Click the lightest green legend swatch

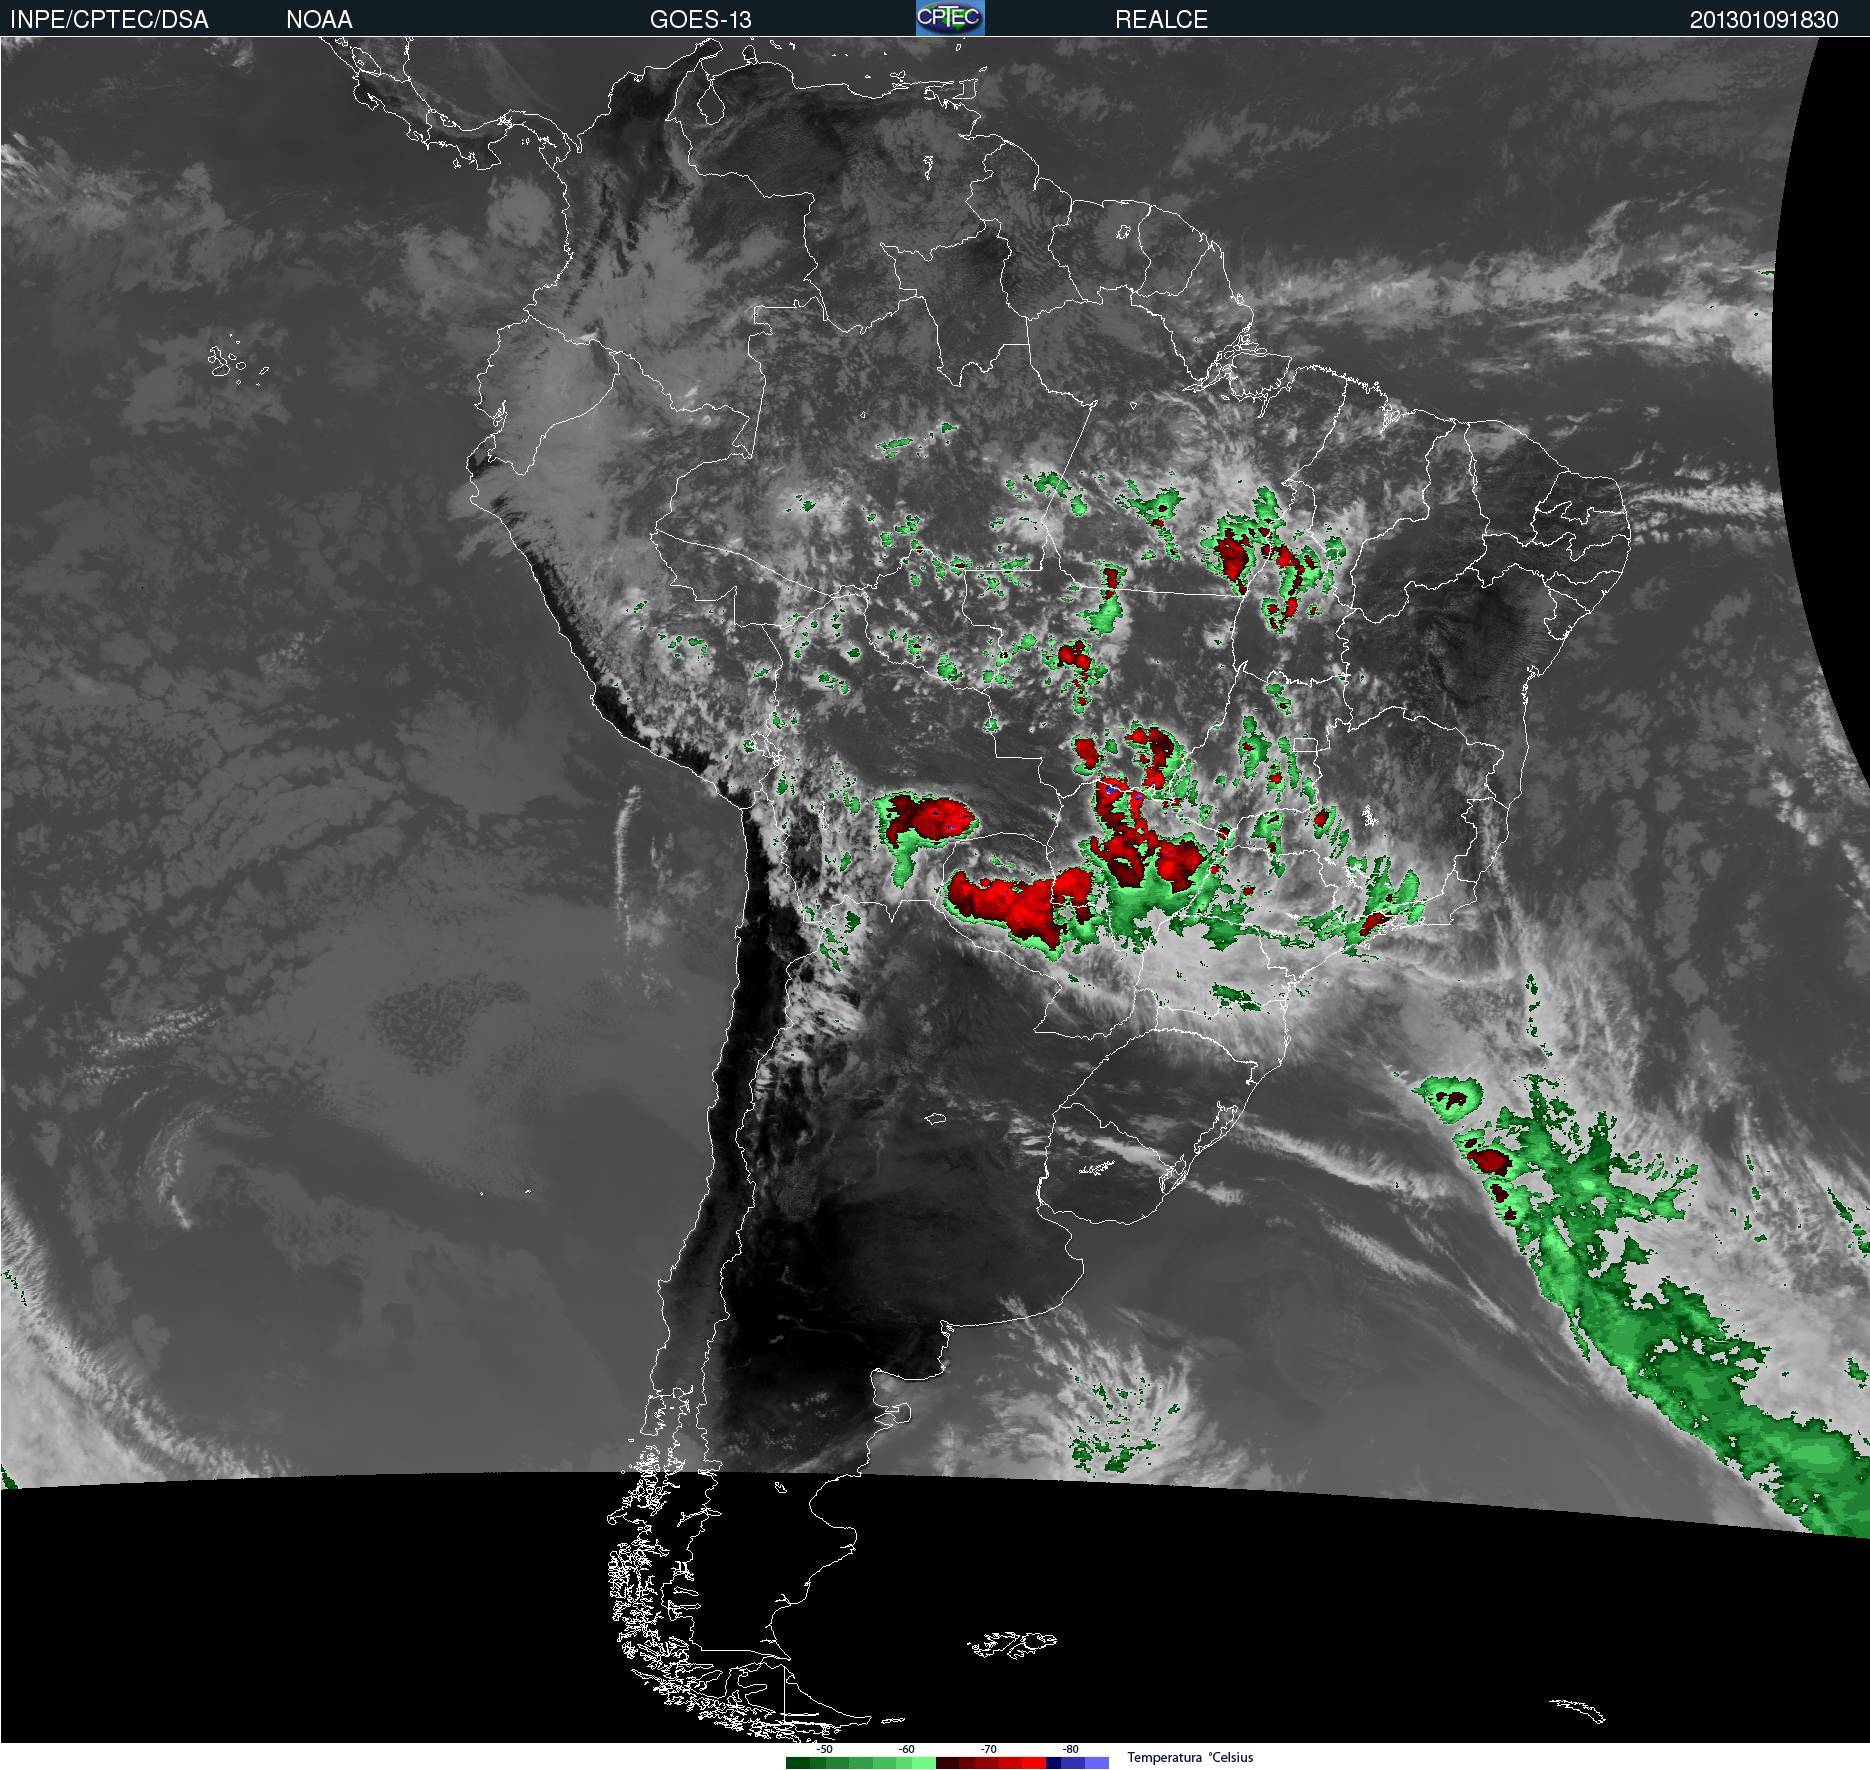coord(923,1763)
